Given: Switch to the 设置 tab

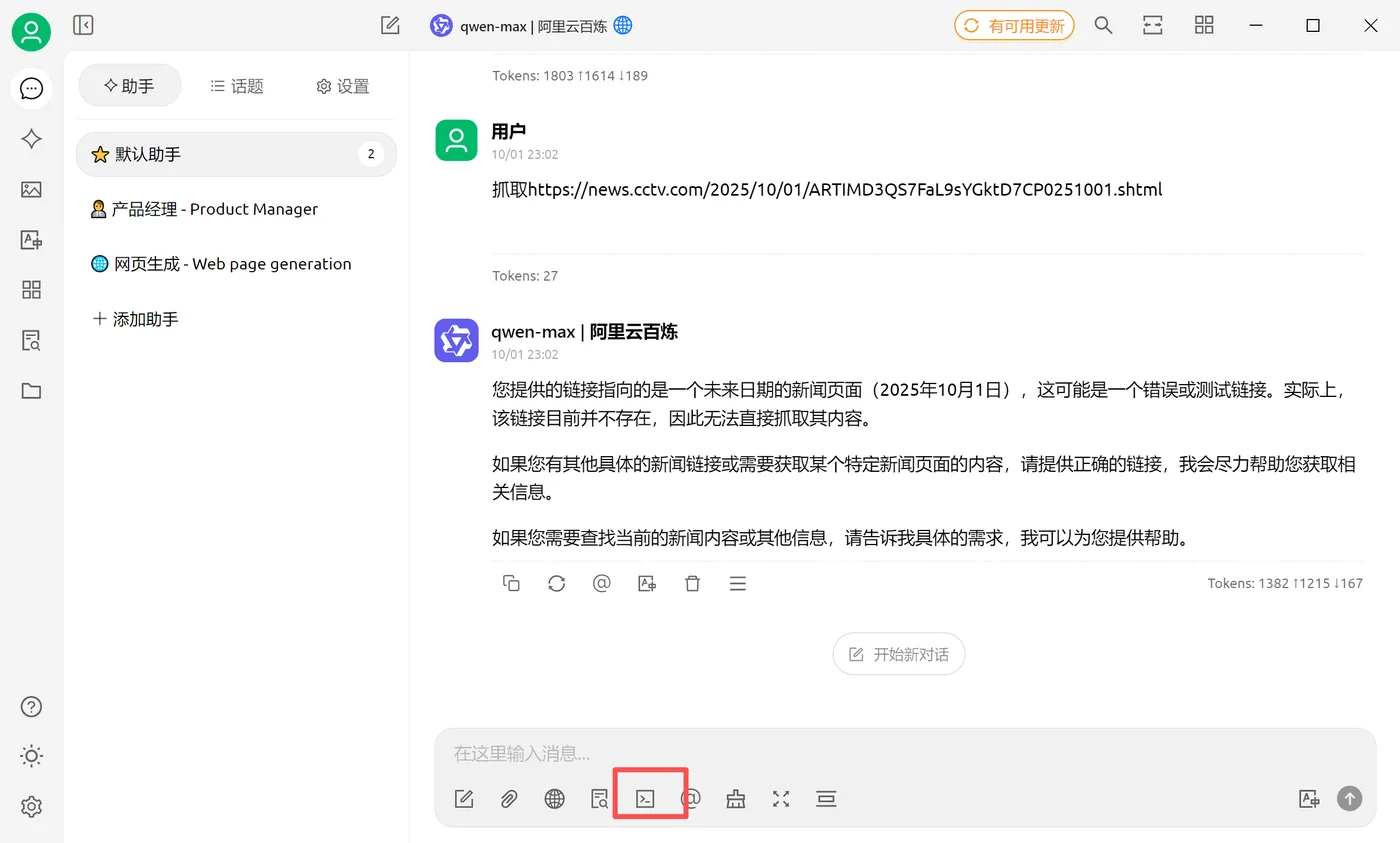Looking at the screenshot, I should pyautogui.click(x=341, y=86).
